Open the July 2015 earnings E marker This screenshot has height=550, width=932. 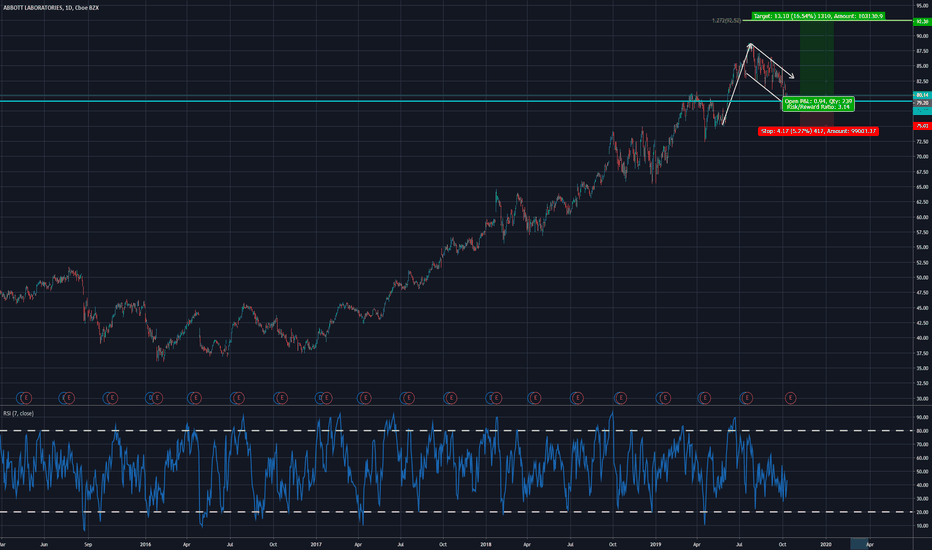coord(69,398)
